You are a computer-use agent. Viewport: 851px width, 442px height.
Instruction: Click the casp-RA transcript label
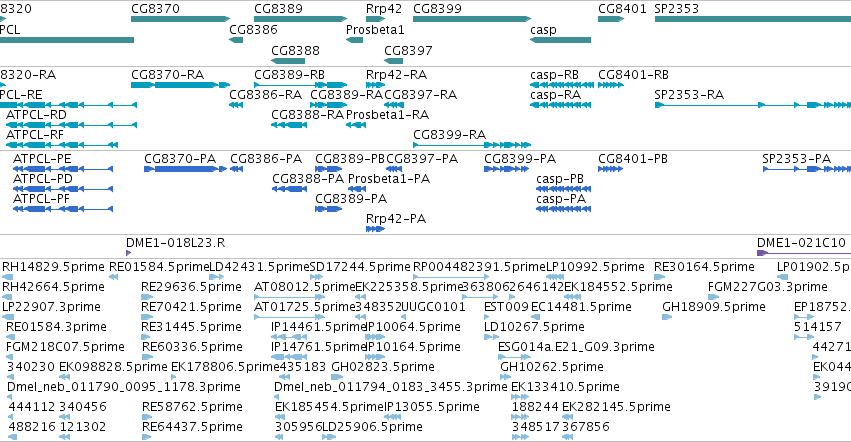(556, 94)
